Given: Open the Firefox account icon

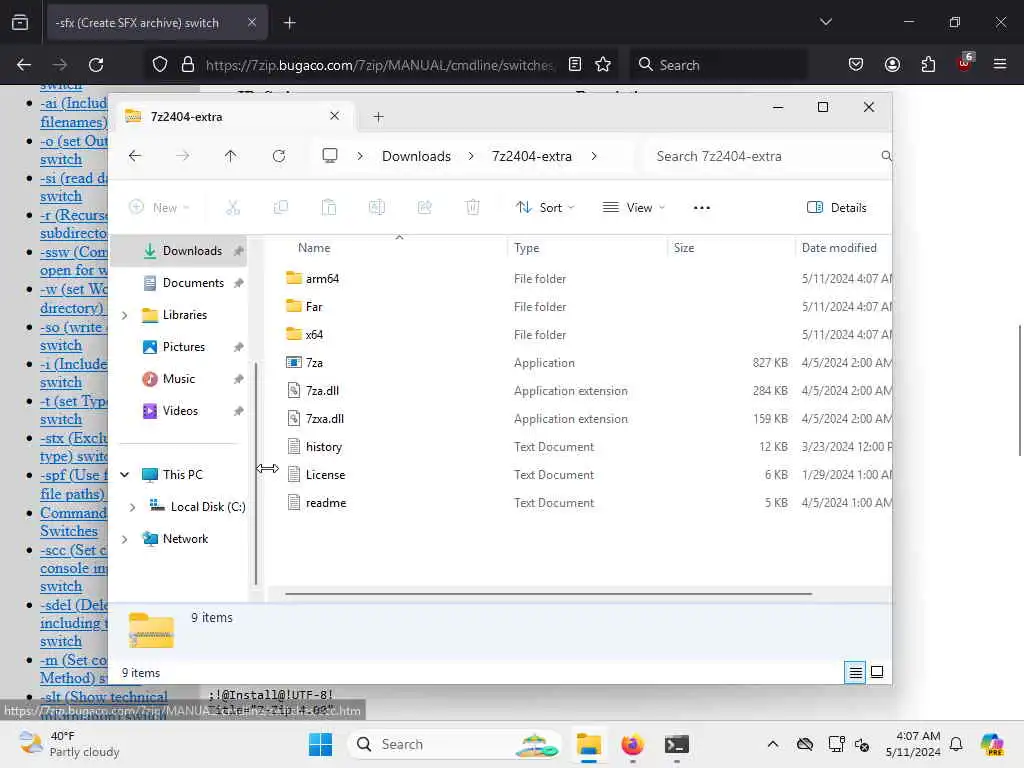Looking at the screenshot, I should tap(892, 65).
